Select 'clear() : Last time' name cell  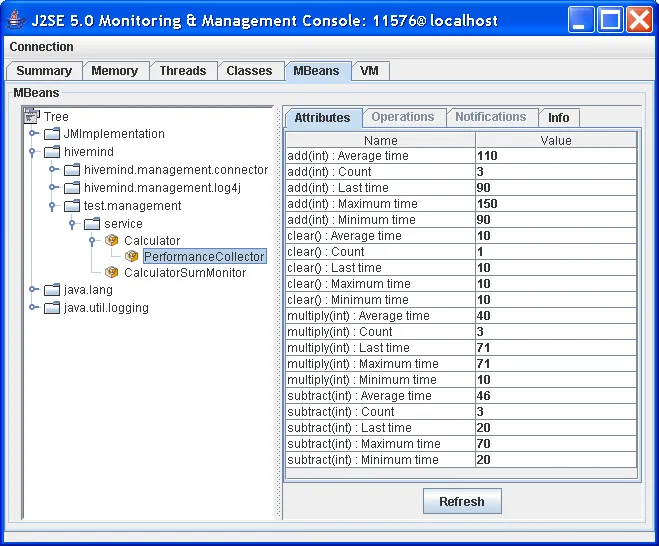[381, 267]
